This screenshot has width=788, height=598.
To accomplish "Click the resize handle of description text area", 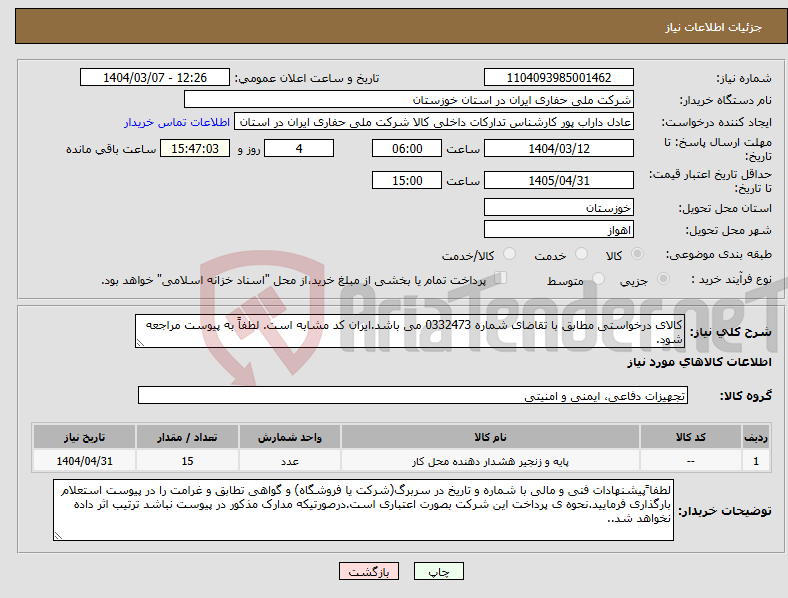I will (x=140, y=343).
